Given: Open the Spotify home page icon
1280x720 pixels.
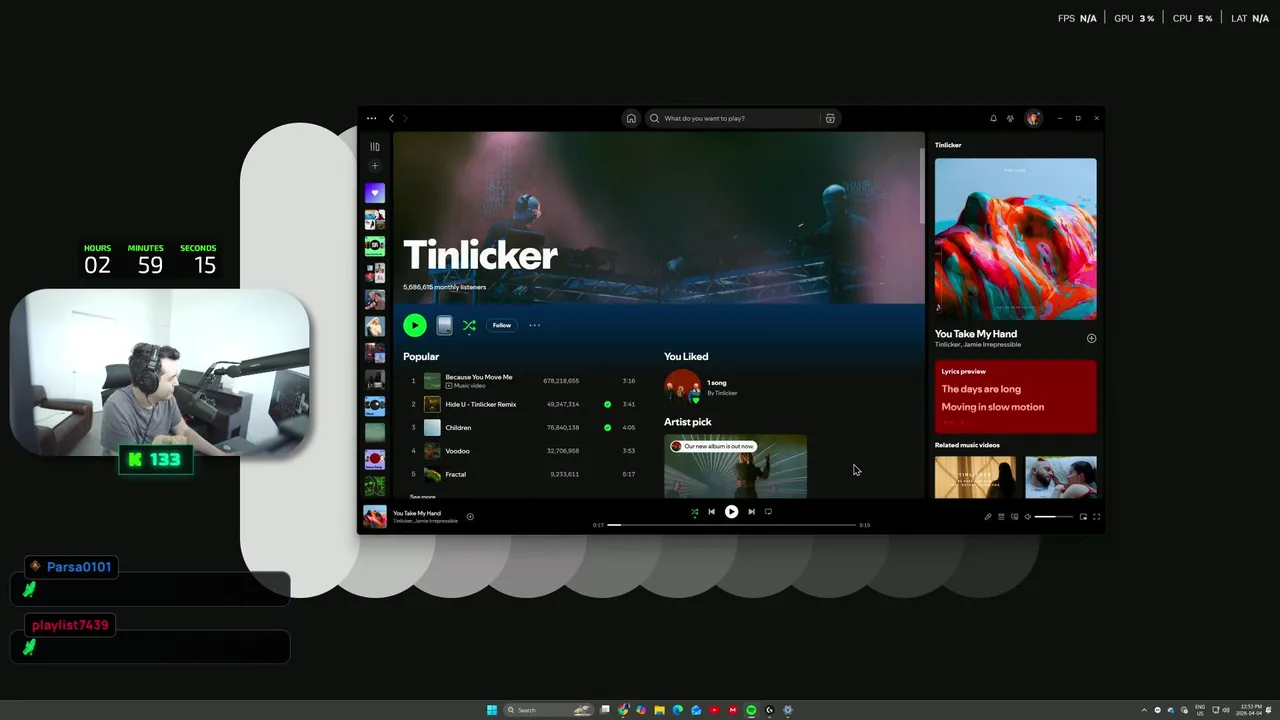Looking at the screenshot, I should [631, 118].
